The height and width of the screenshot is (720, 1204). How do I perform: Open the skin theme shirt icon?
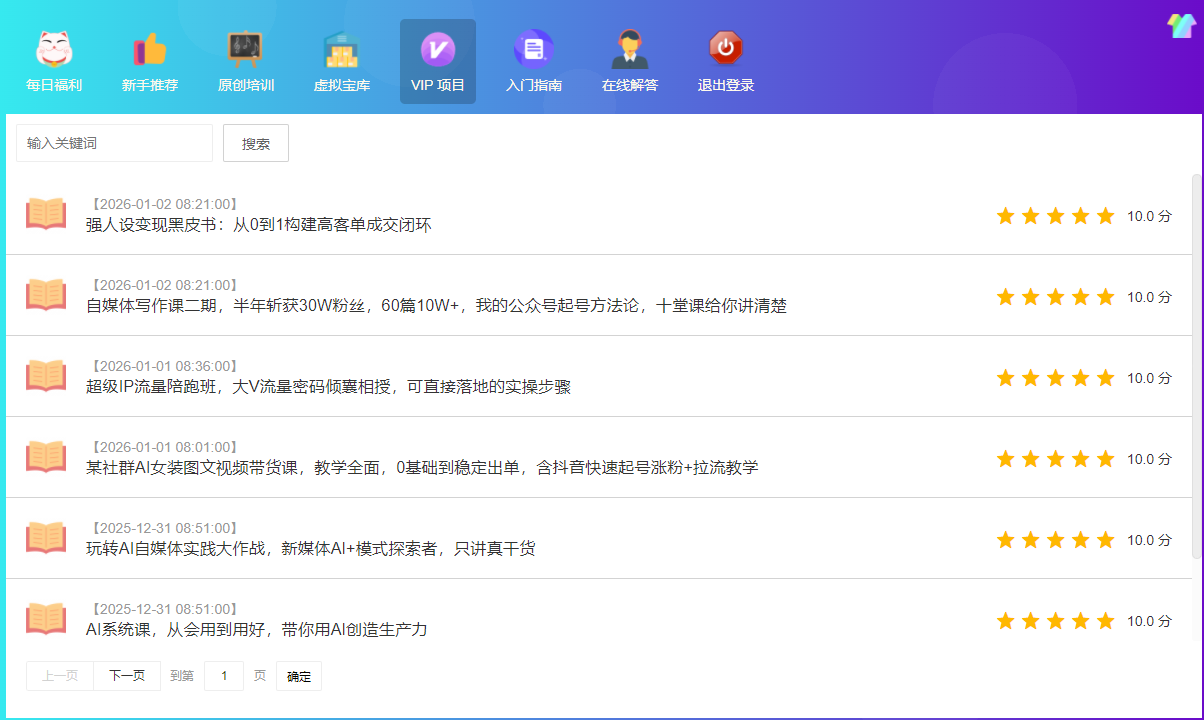pyautogui.click(x=1181, y=26)
